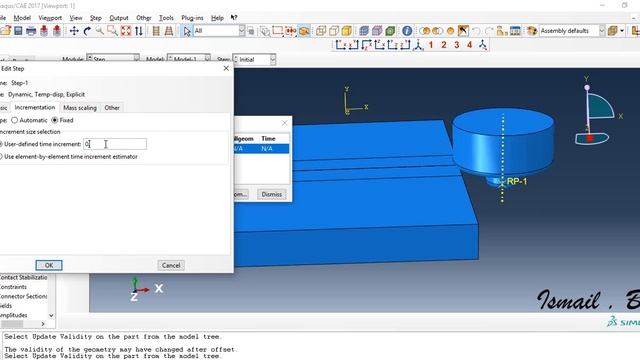640x360 pixels.
Task: Click Cancel in the Edit Step dialog
Action: pos(171,265)
